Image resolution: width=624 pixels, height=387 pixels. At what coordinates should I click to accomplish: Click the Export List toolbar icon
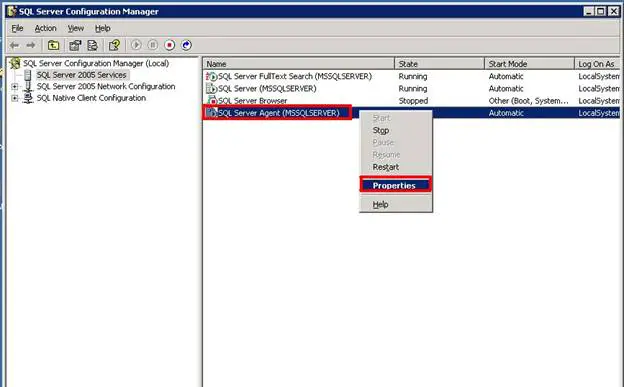click(x=92, y=45)
